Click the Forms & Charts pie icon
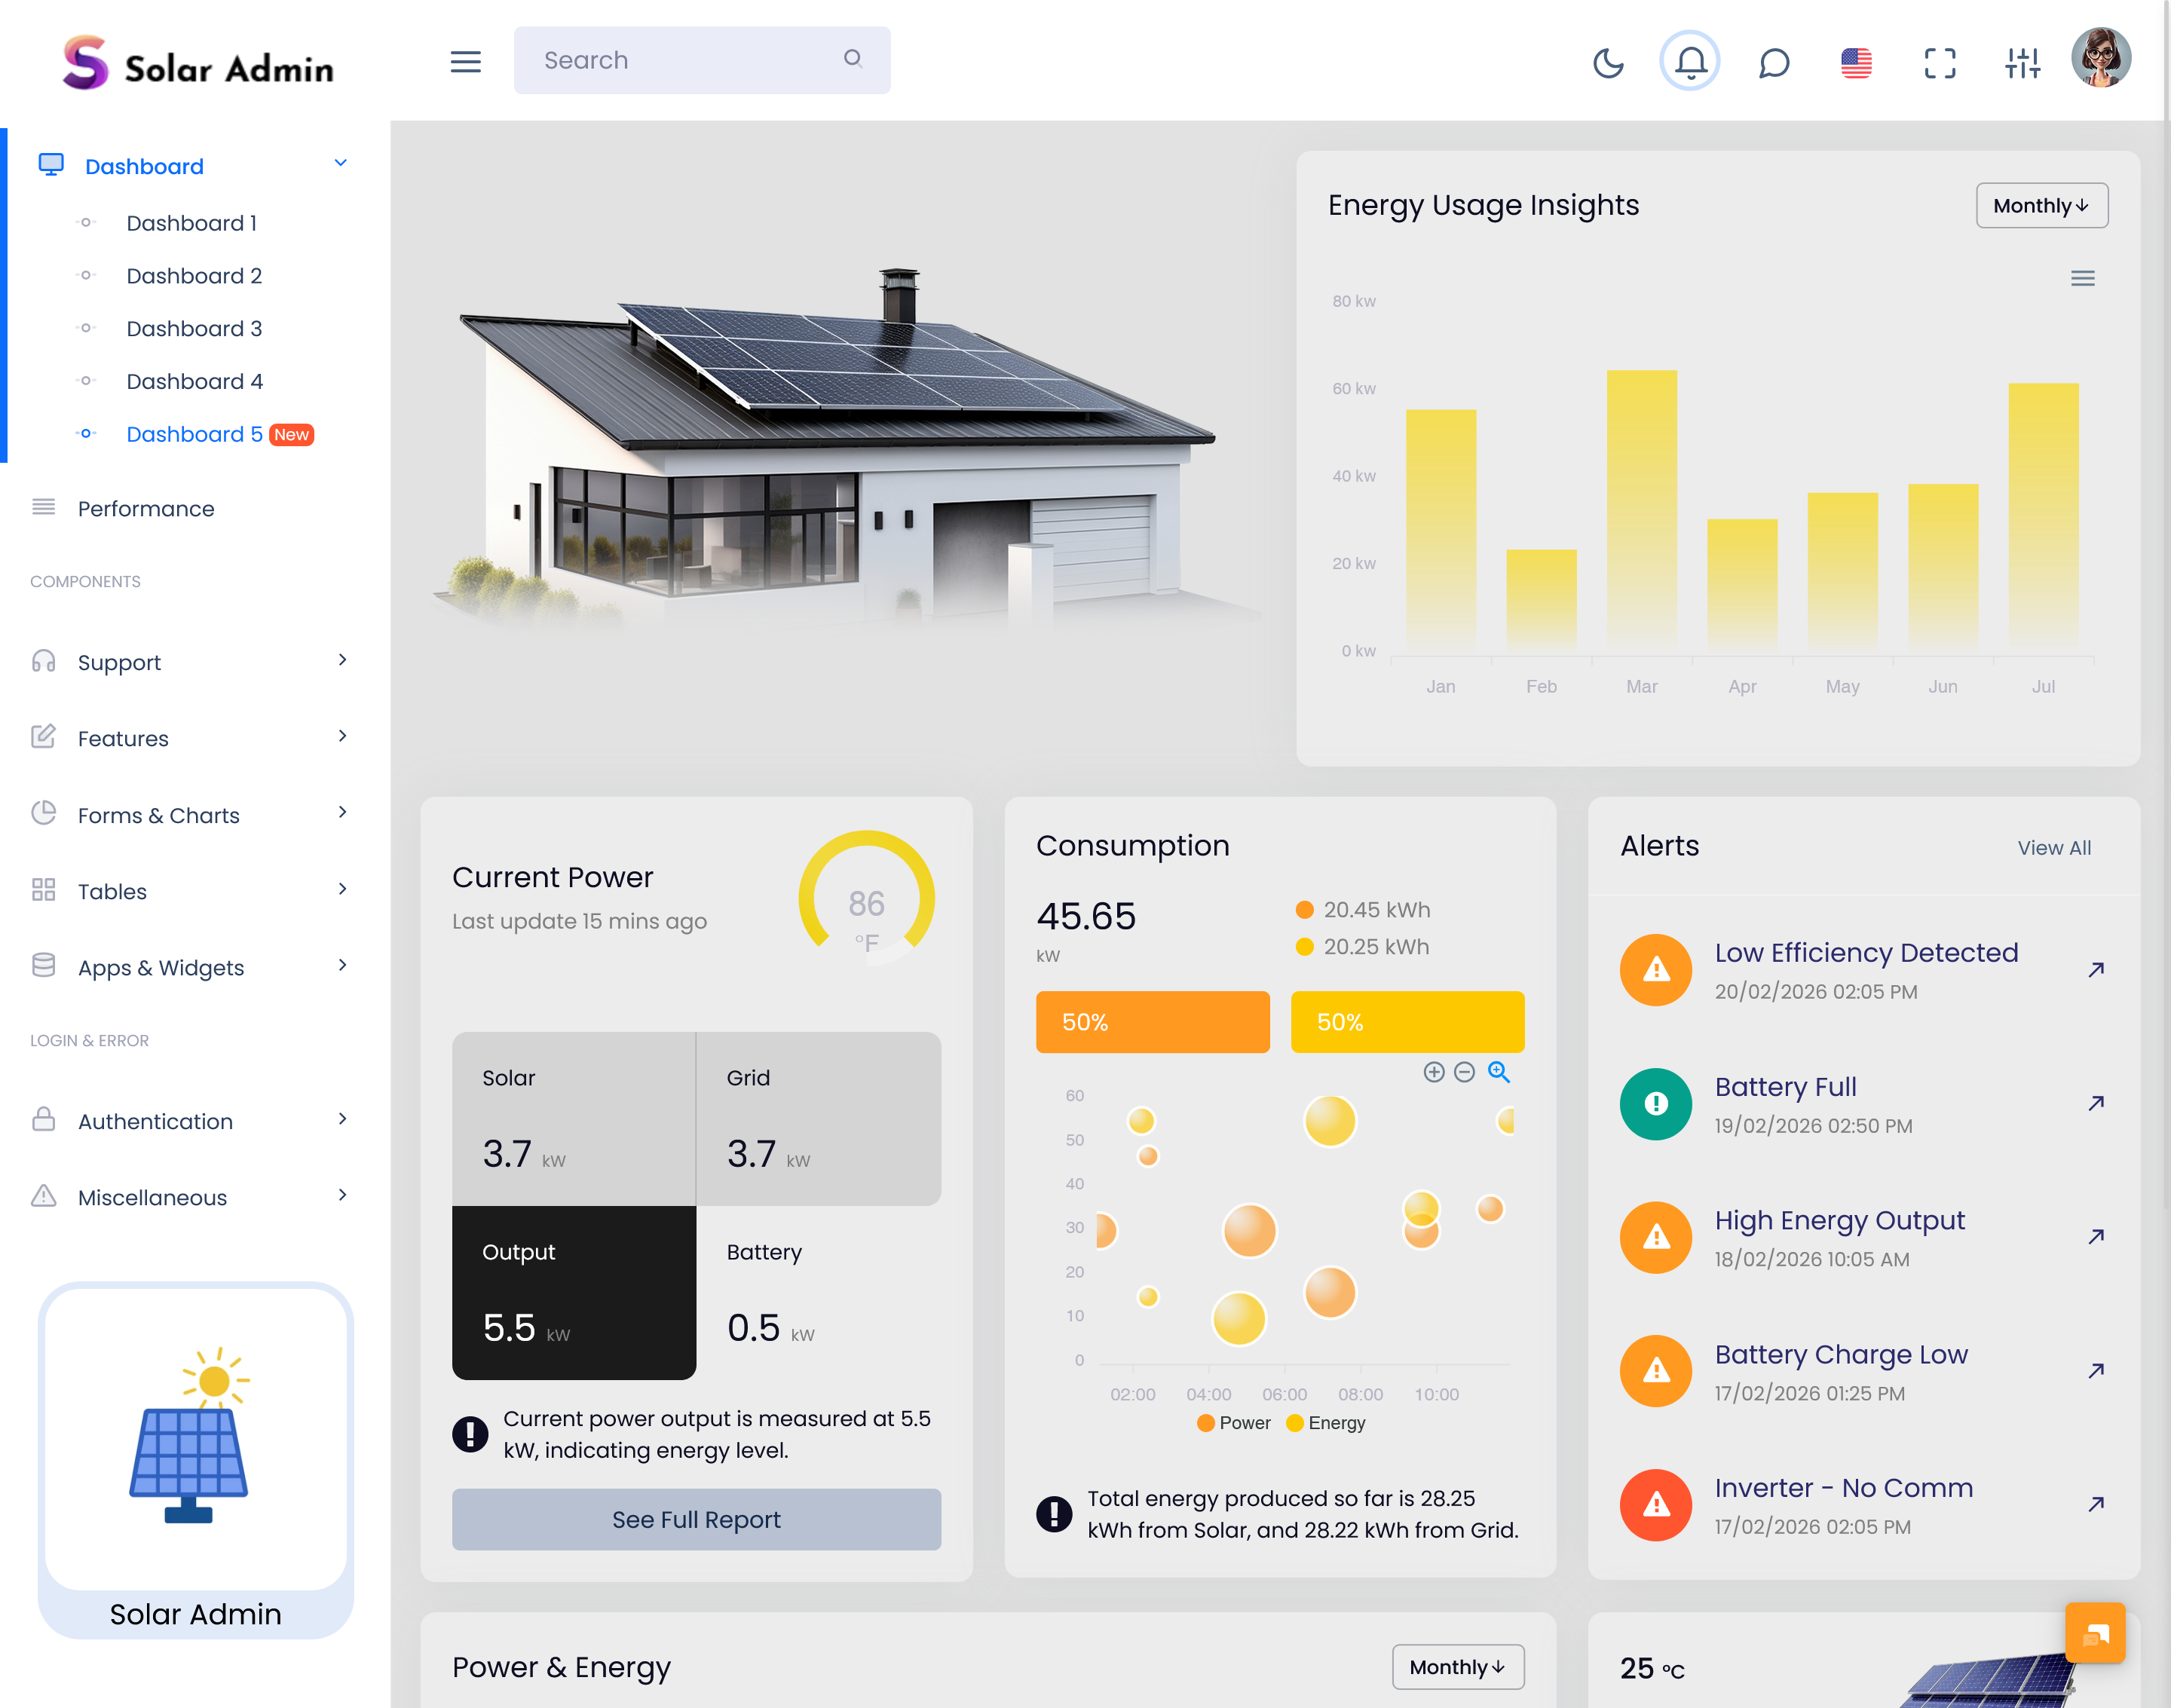The height and width of the screenshot is (1708, 2171). (43, 813)
